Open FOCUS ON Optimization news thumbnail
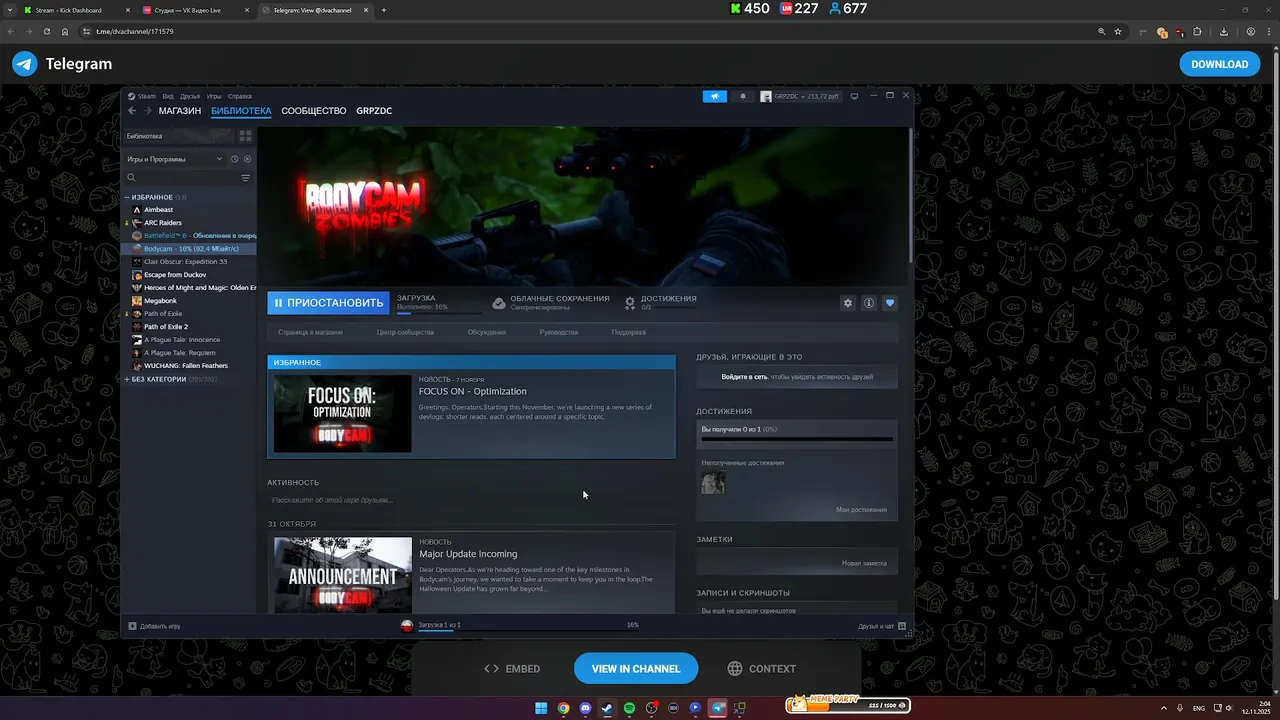The image size is (1280, 720). click(x=343, y=414)
